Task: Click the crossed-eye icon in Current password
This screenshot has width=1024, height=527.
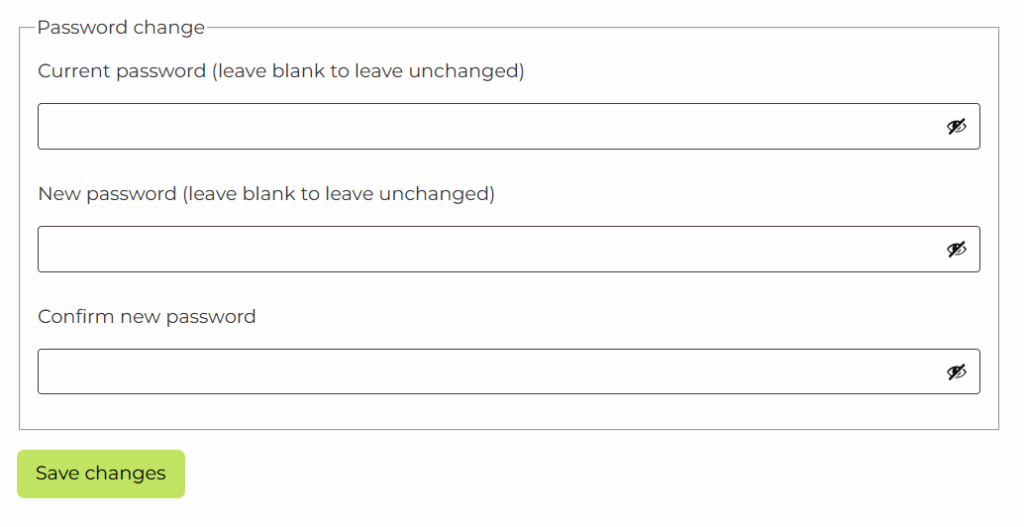Action: pyautogui.click(x=957, y=127)
